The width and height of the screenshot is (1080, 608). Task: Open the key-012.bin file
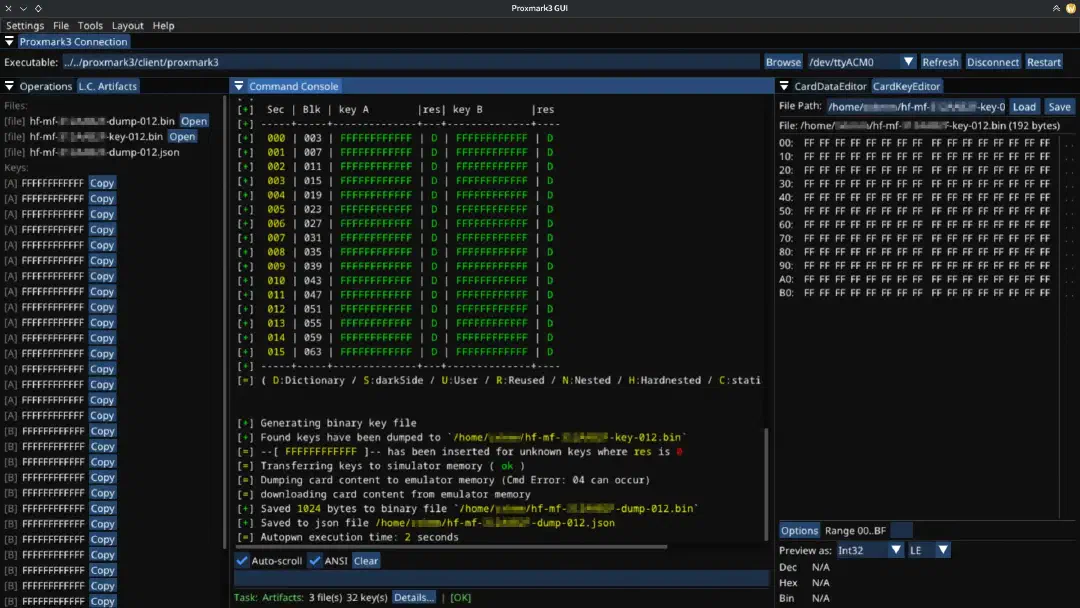(182, 136)
